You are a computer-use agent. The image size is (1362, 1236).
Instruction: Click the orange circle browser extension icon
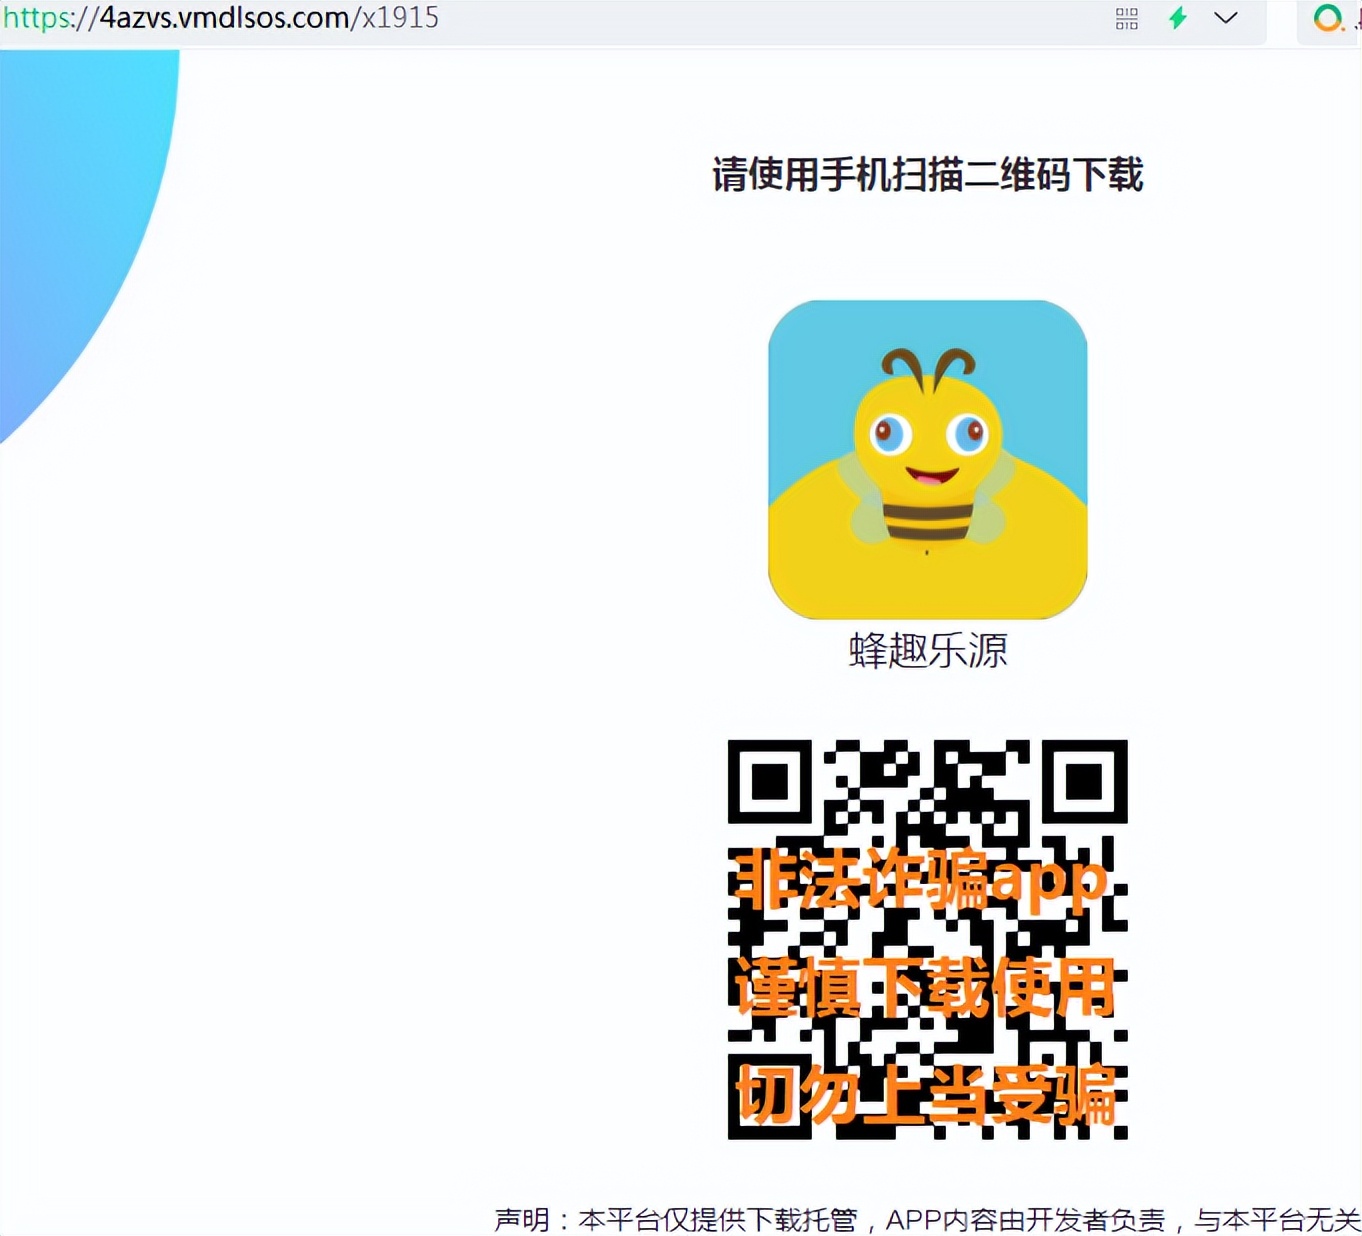[1328, 18]
